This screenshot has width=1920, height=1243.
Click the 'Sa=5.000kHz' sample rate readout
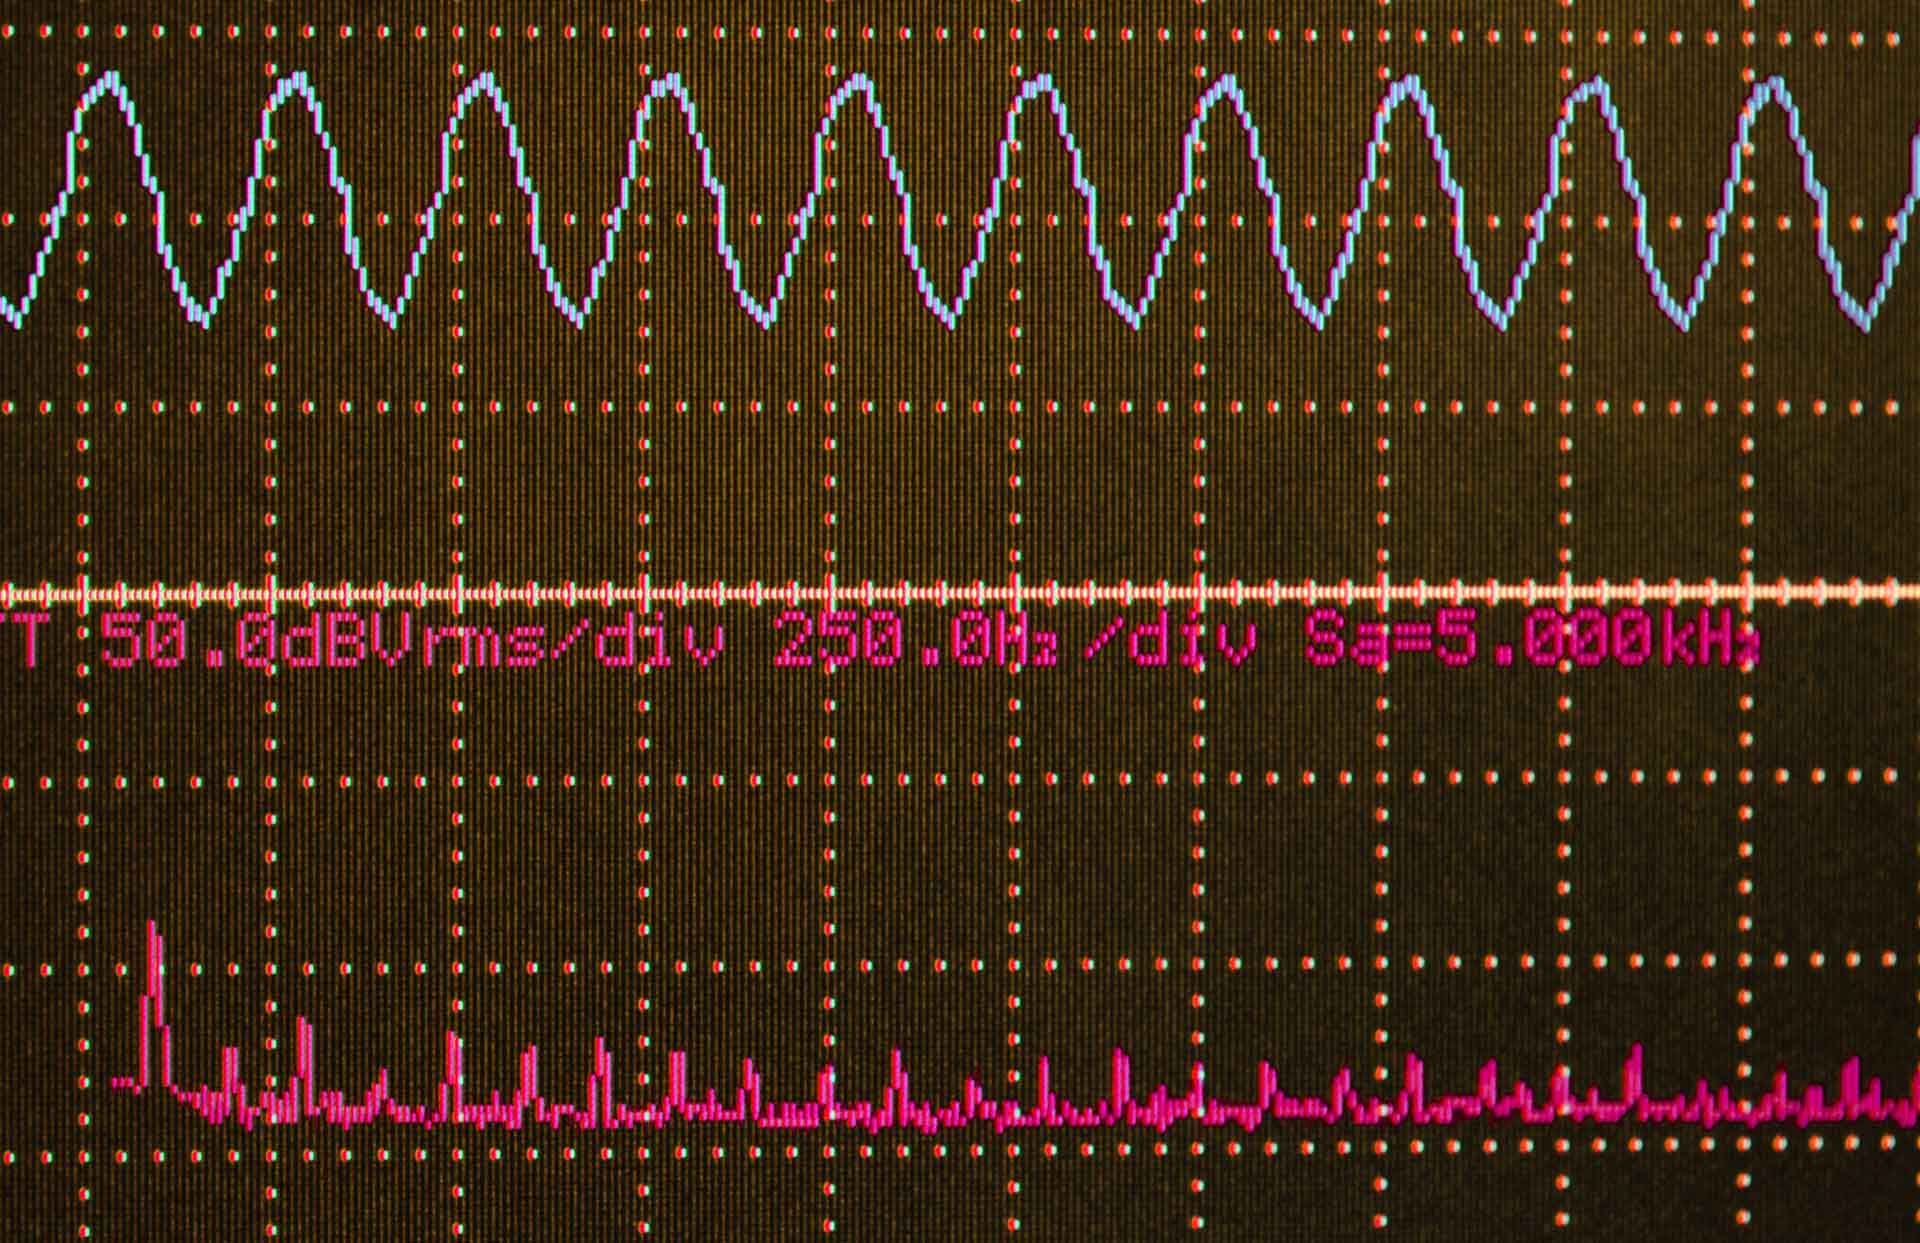pos(1531,638)
